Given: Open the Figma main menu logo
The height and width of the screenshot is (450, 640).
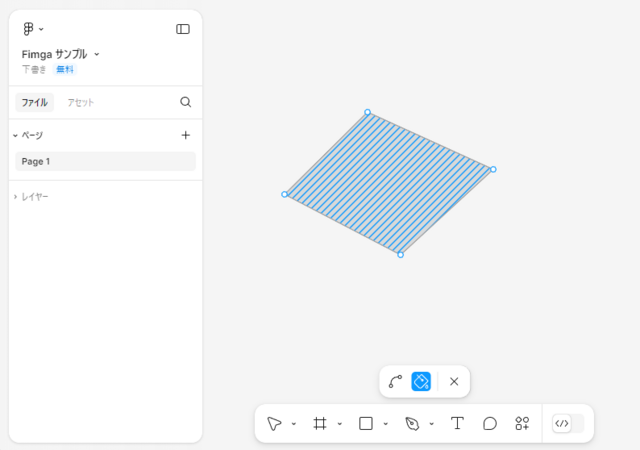Looking at the screenshot, I should point(29,29).
